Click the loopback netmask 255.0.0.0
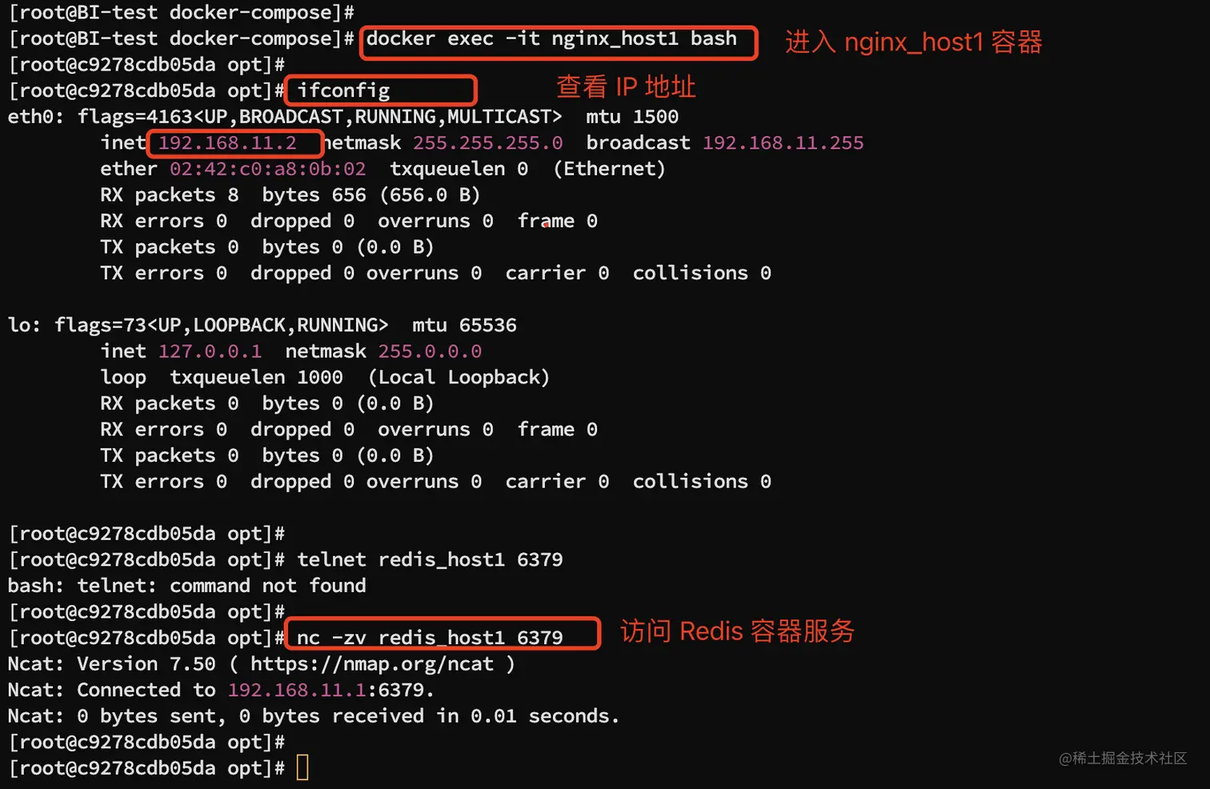 [430, 351]
